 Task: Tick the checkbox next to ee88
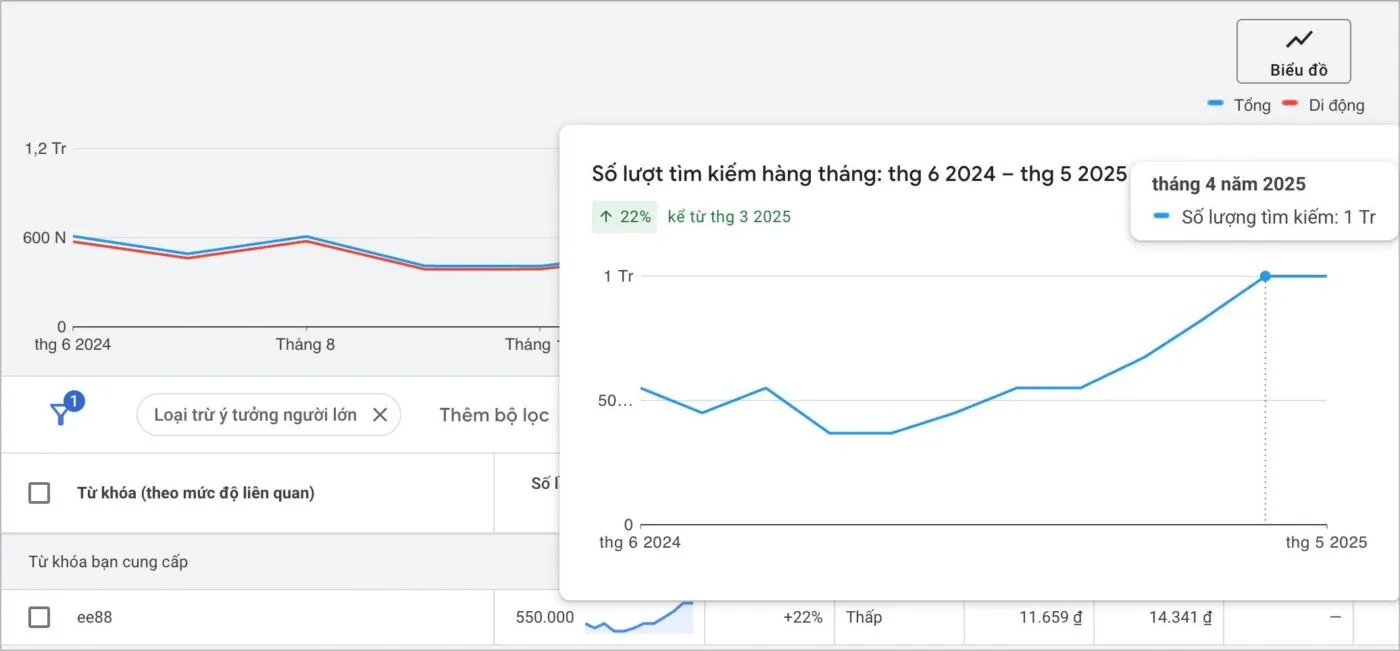[39, 617]
